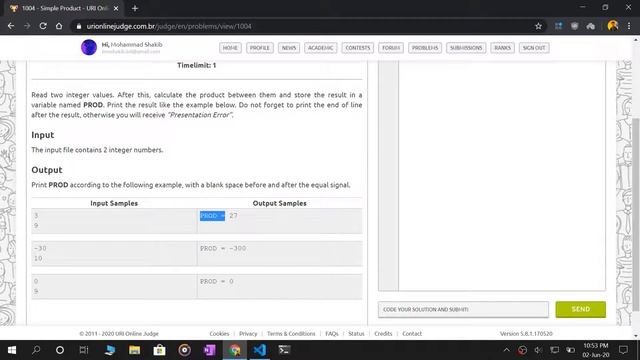The image size is (640, 360).
Task: Open the CONTESTS menu item
Action: [358, 48]
